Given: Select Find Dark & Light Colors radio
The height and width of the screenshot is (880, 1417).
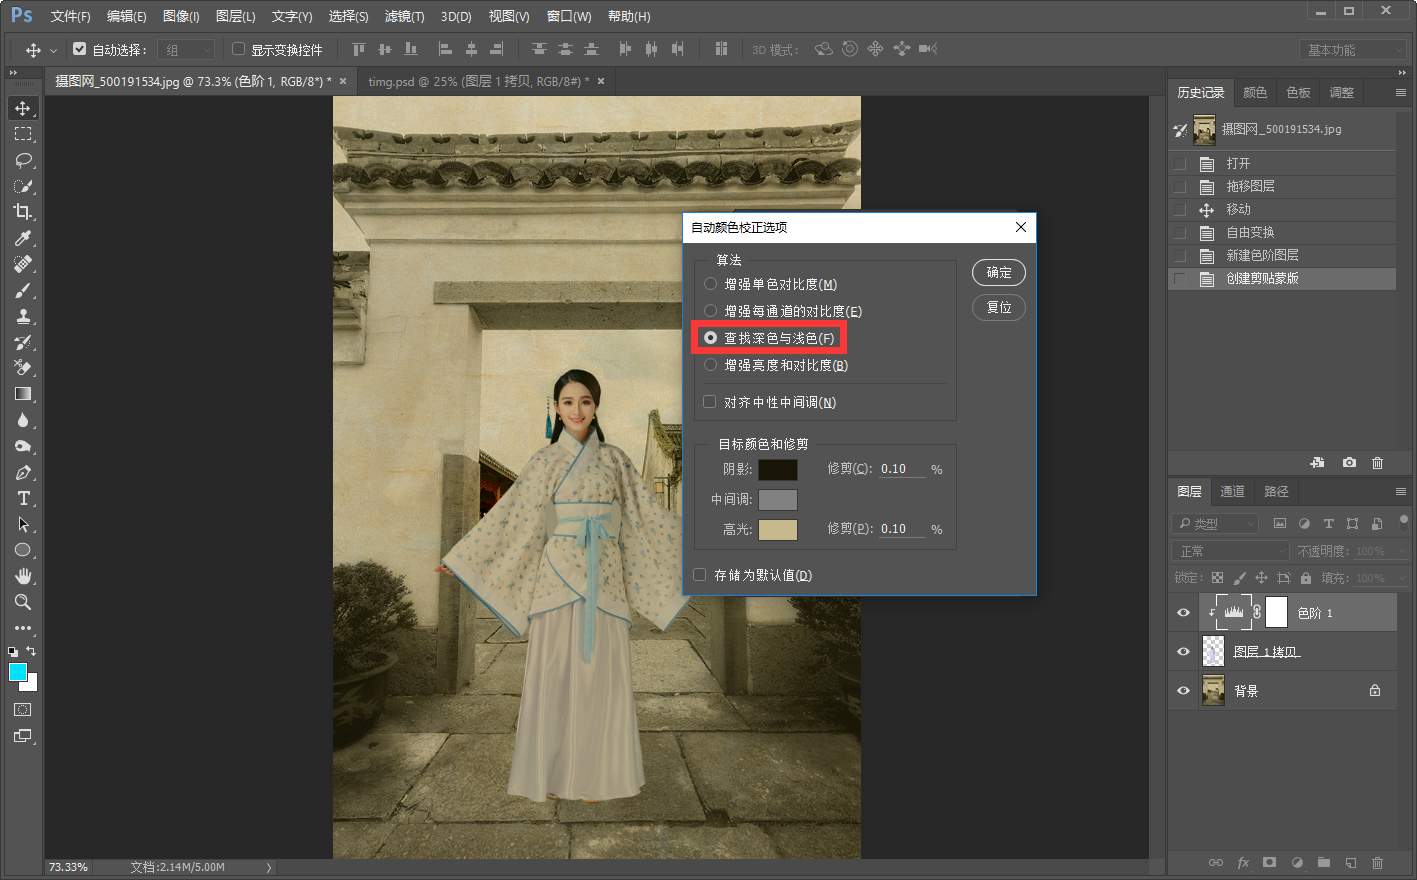Looking at the screenshot, I should click(710, 338).
